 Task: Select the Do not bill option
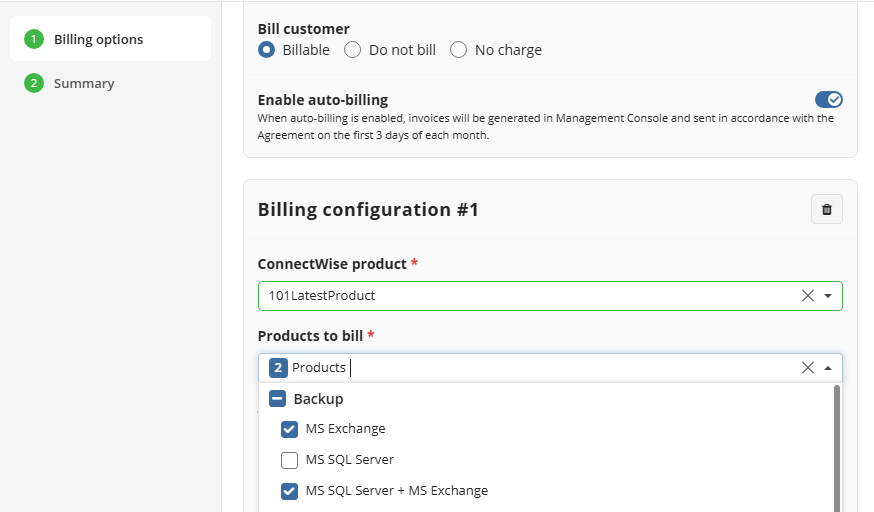pos(352,50)
